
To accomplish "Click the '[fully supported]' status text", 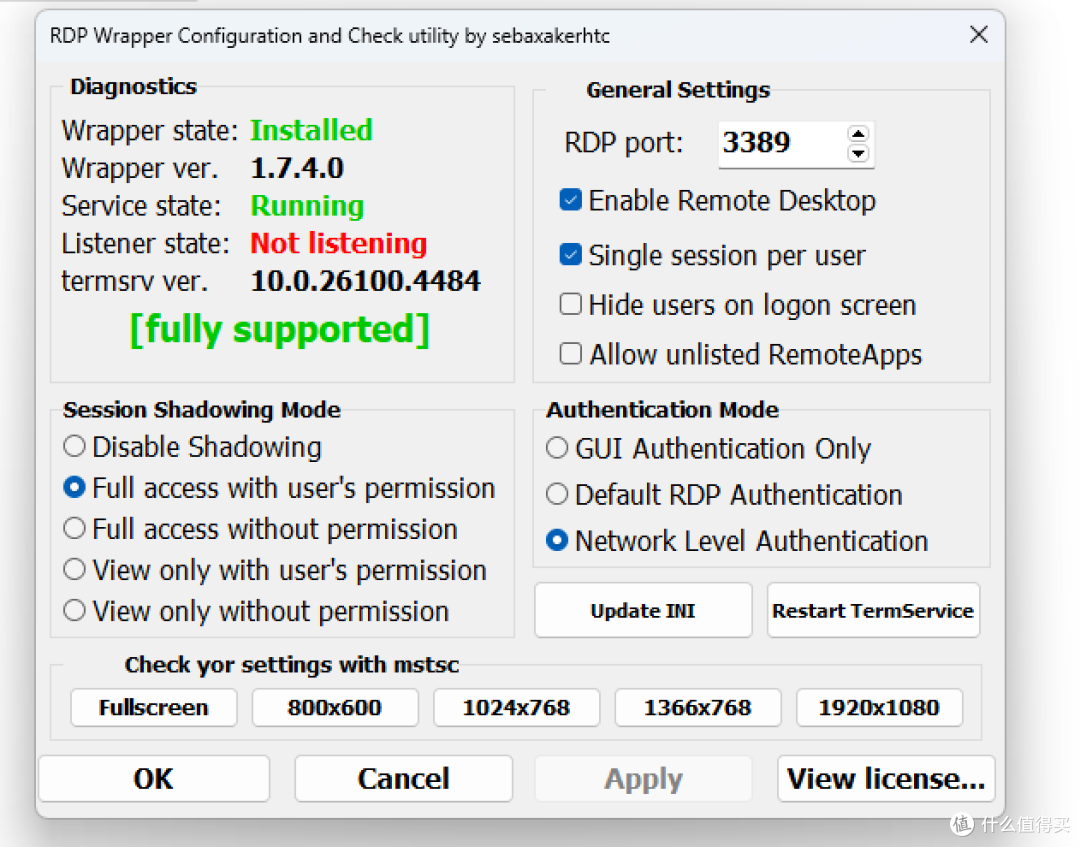I will pyautogui.click(x=280, y=329).
